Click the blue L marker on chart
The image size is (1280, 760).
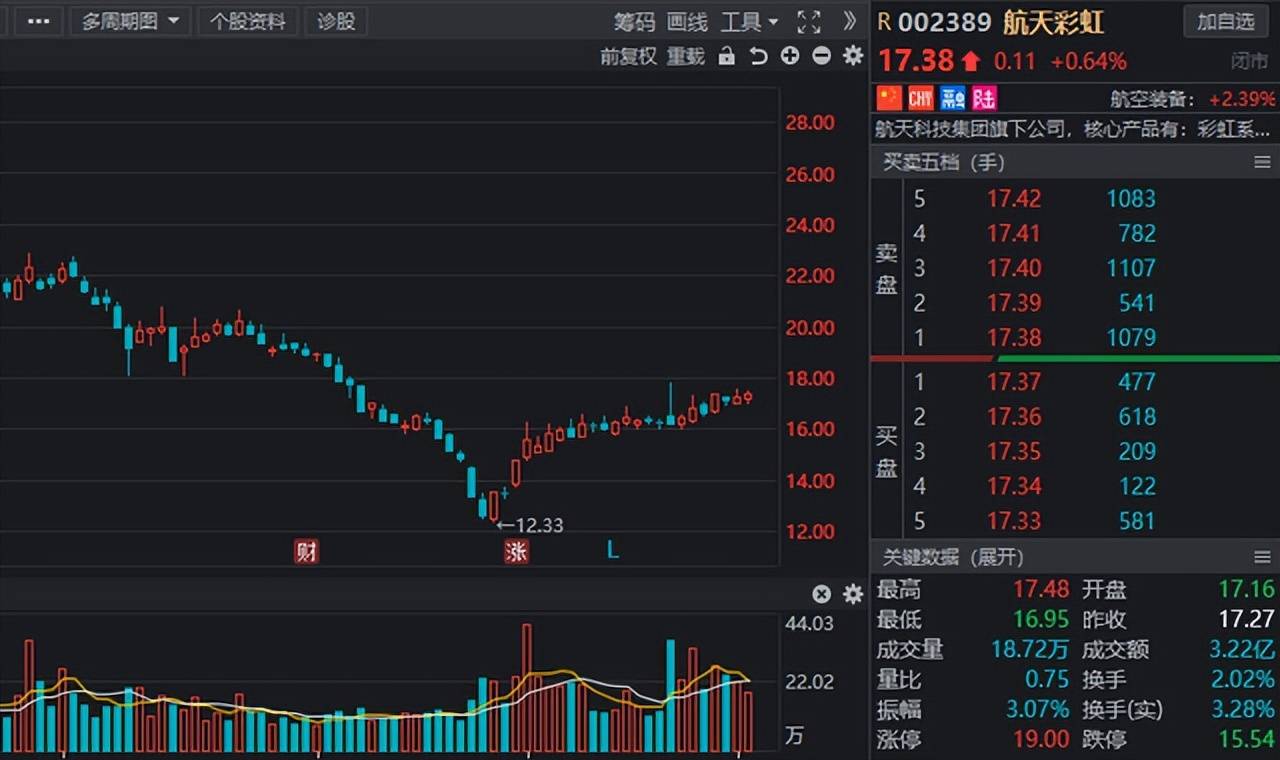[613, 549]
